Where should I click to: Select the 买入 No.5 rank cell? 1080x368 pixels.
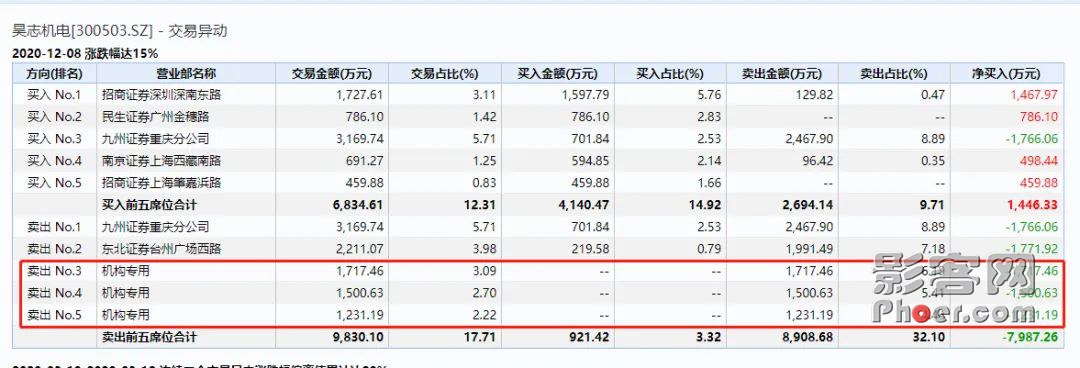coord(54,183)
